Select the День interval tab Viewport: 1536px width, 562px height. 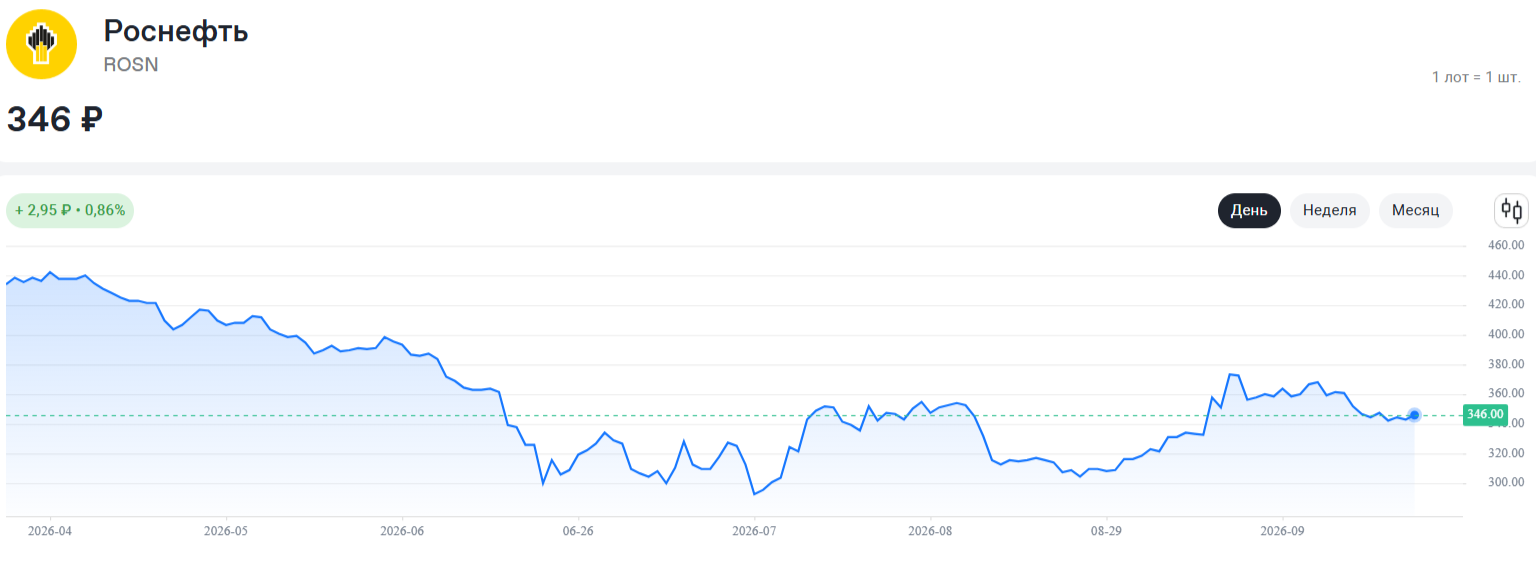coord(1249,211)
